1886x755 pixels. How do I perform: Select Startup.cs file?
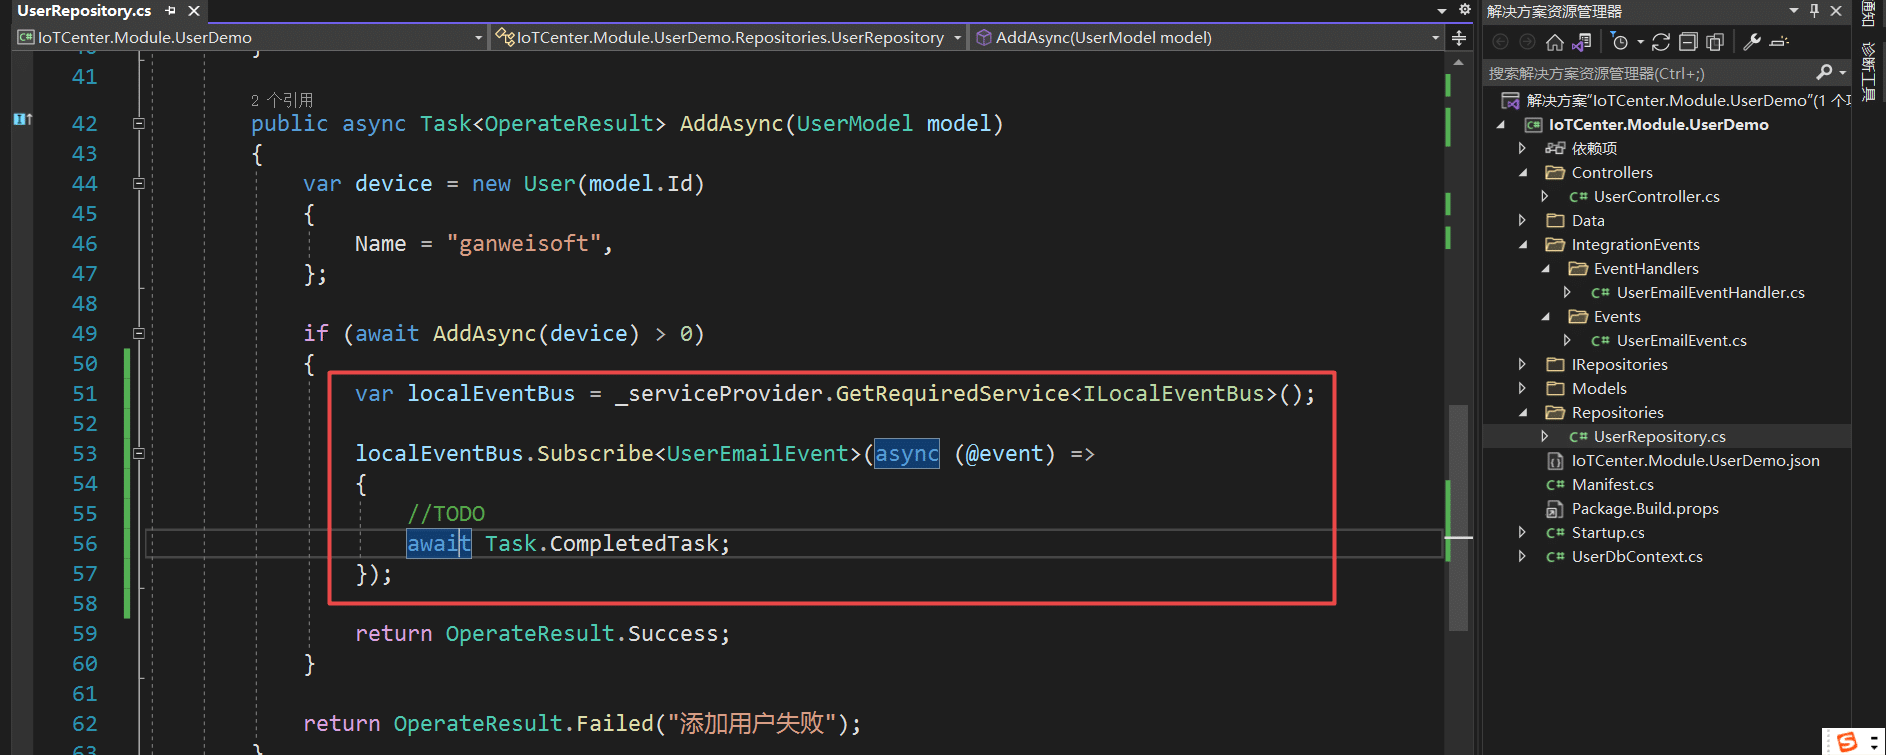pos(1608,533)
